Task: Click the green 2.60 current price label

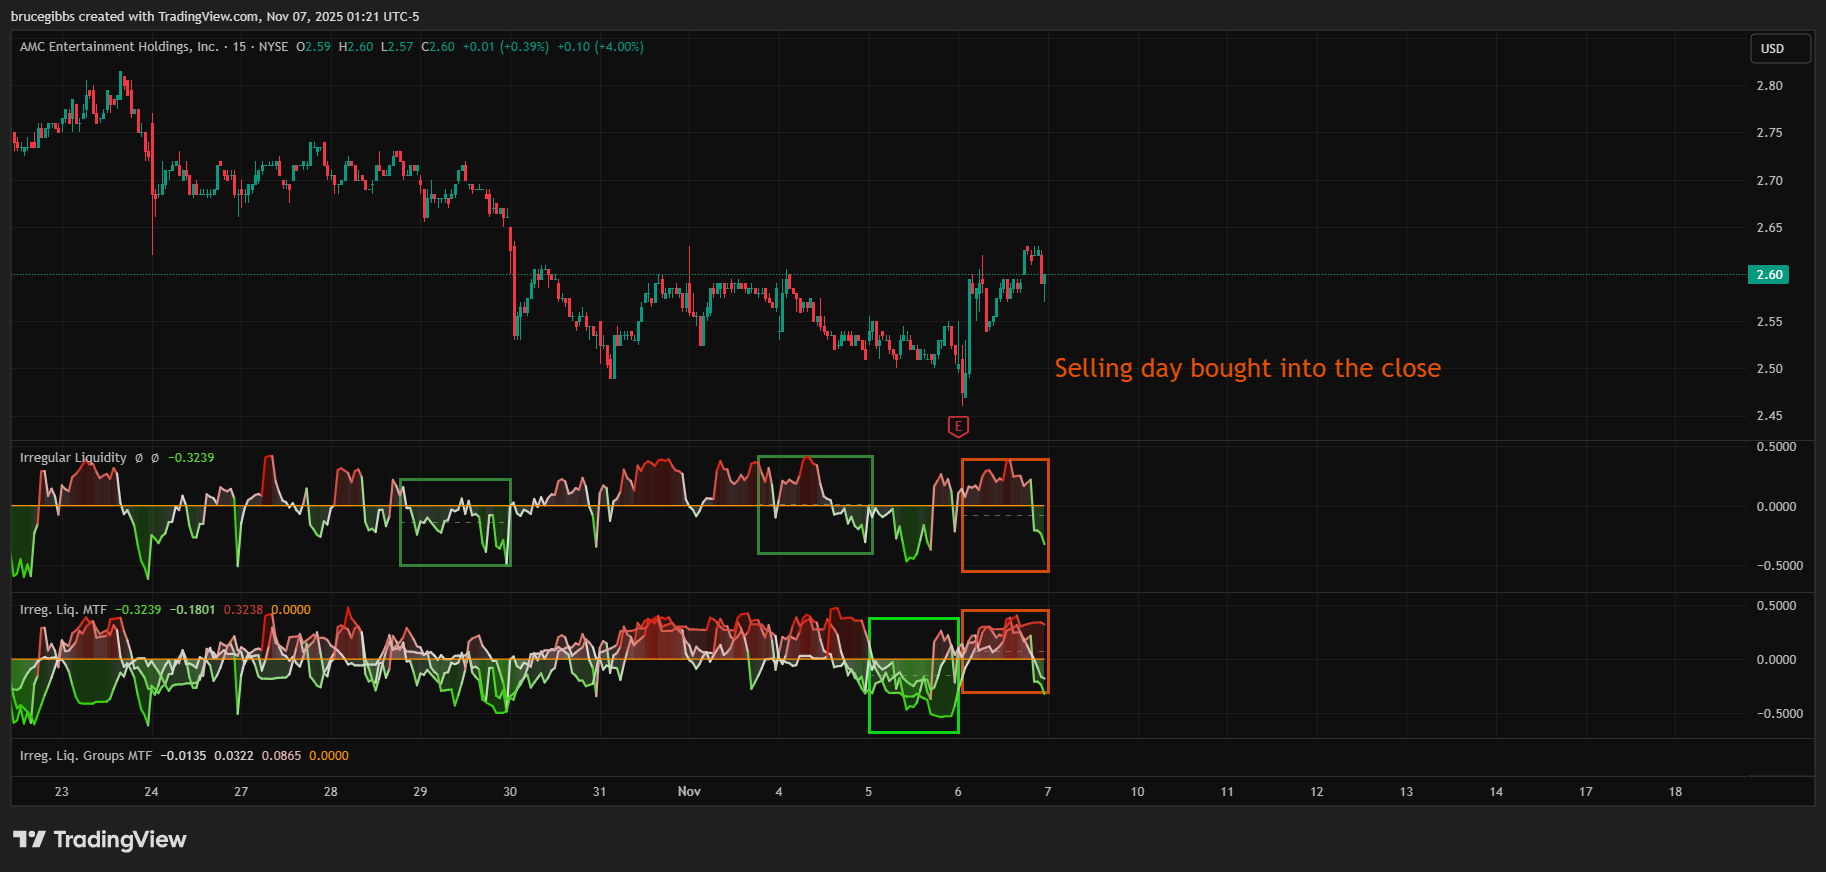Action: point(1768,275)
